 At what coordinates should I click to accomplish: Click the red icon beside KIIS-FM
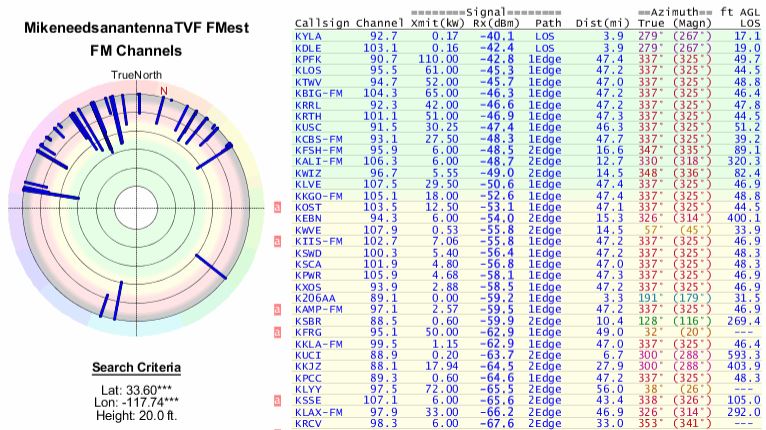click(279, 241)
